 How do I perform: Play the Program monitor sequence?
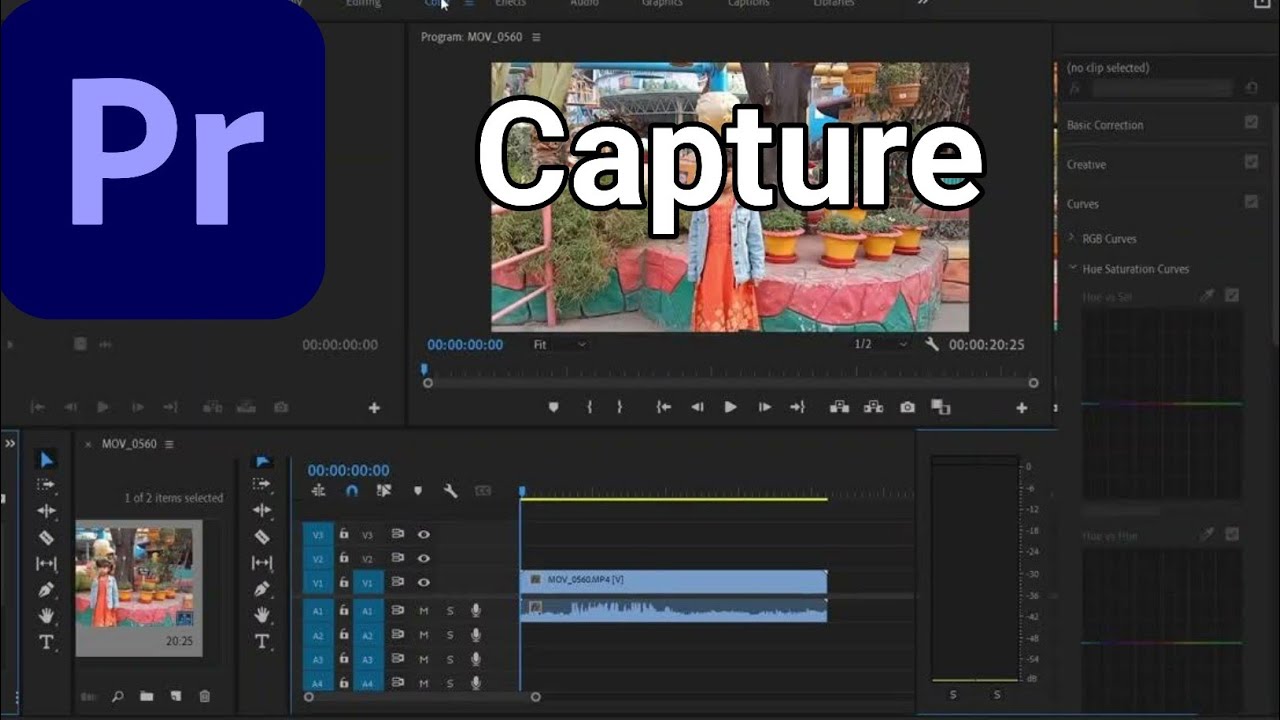(x=730, y=407)
